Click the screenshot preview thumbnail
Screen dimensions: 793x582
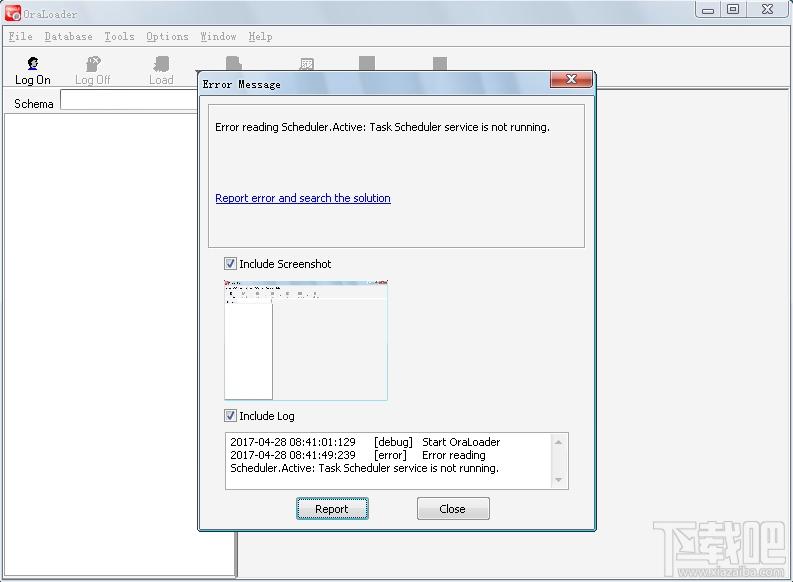click(305, 340)
